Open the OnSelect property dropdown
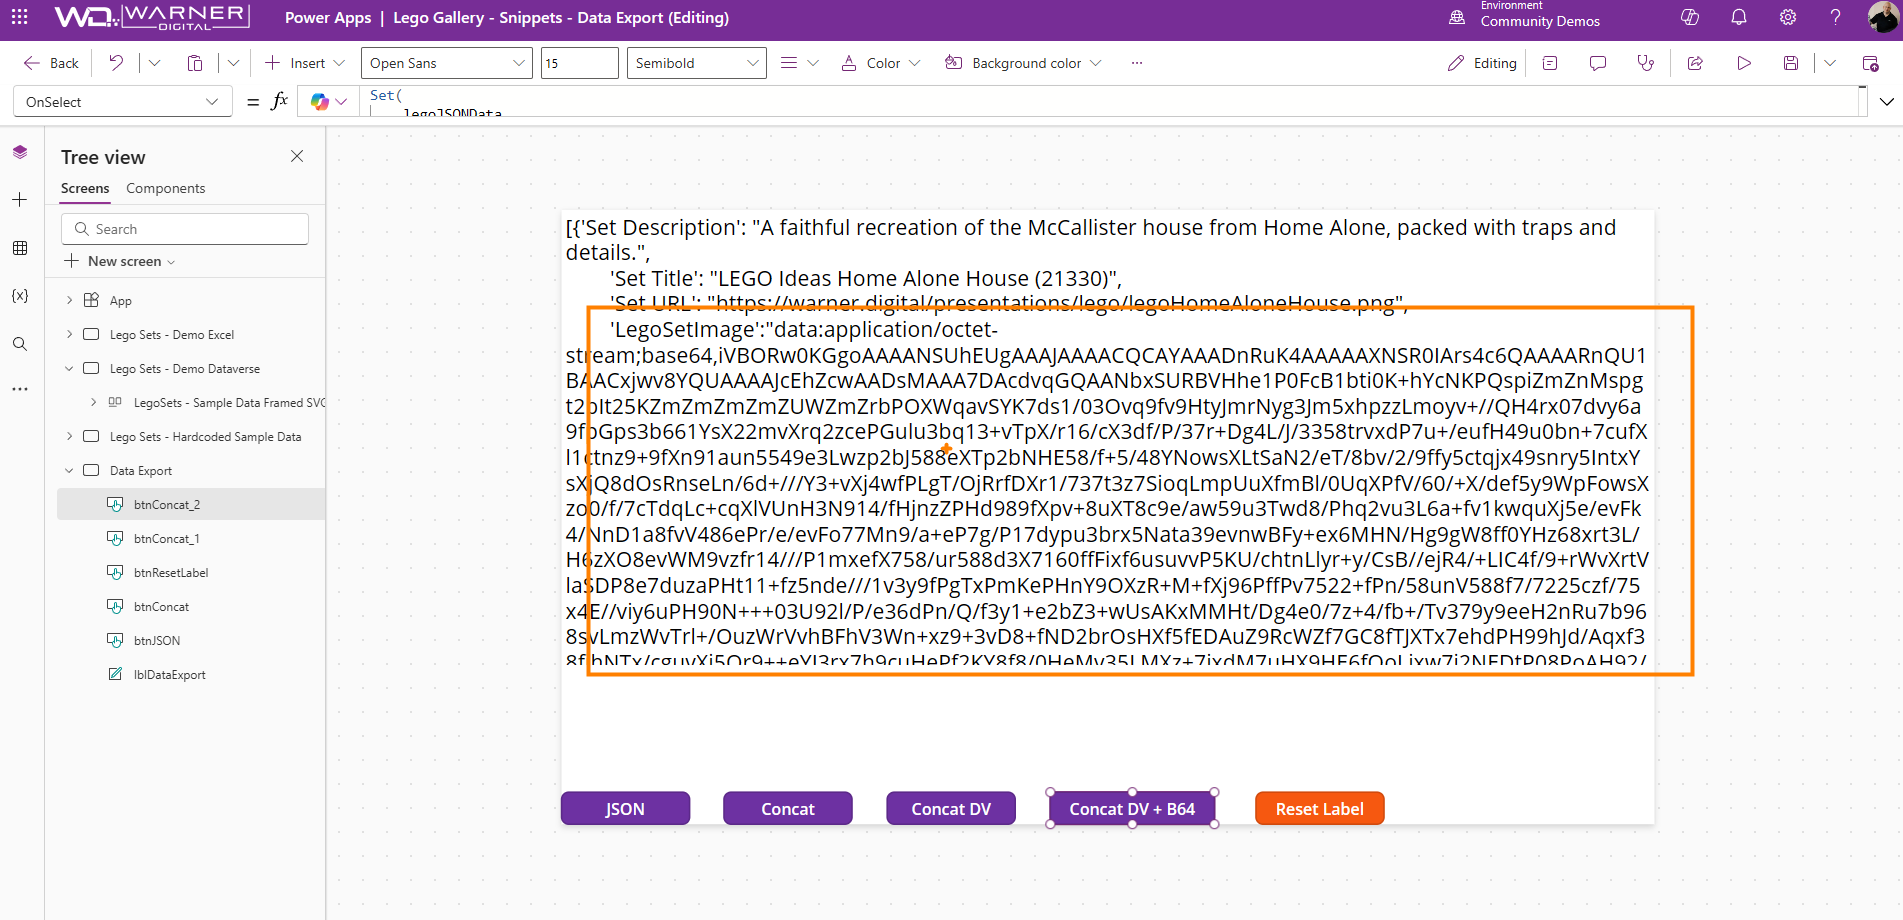Image resolution: width=1903 pixels, height=920 pixels. pos(122,102)
